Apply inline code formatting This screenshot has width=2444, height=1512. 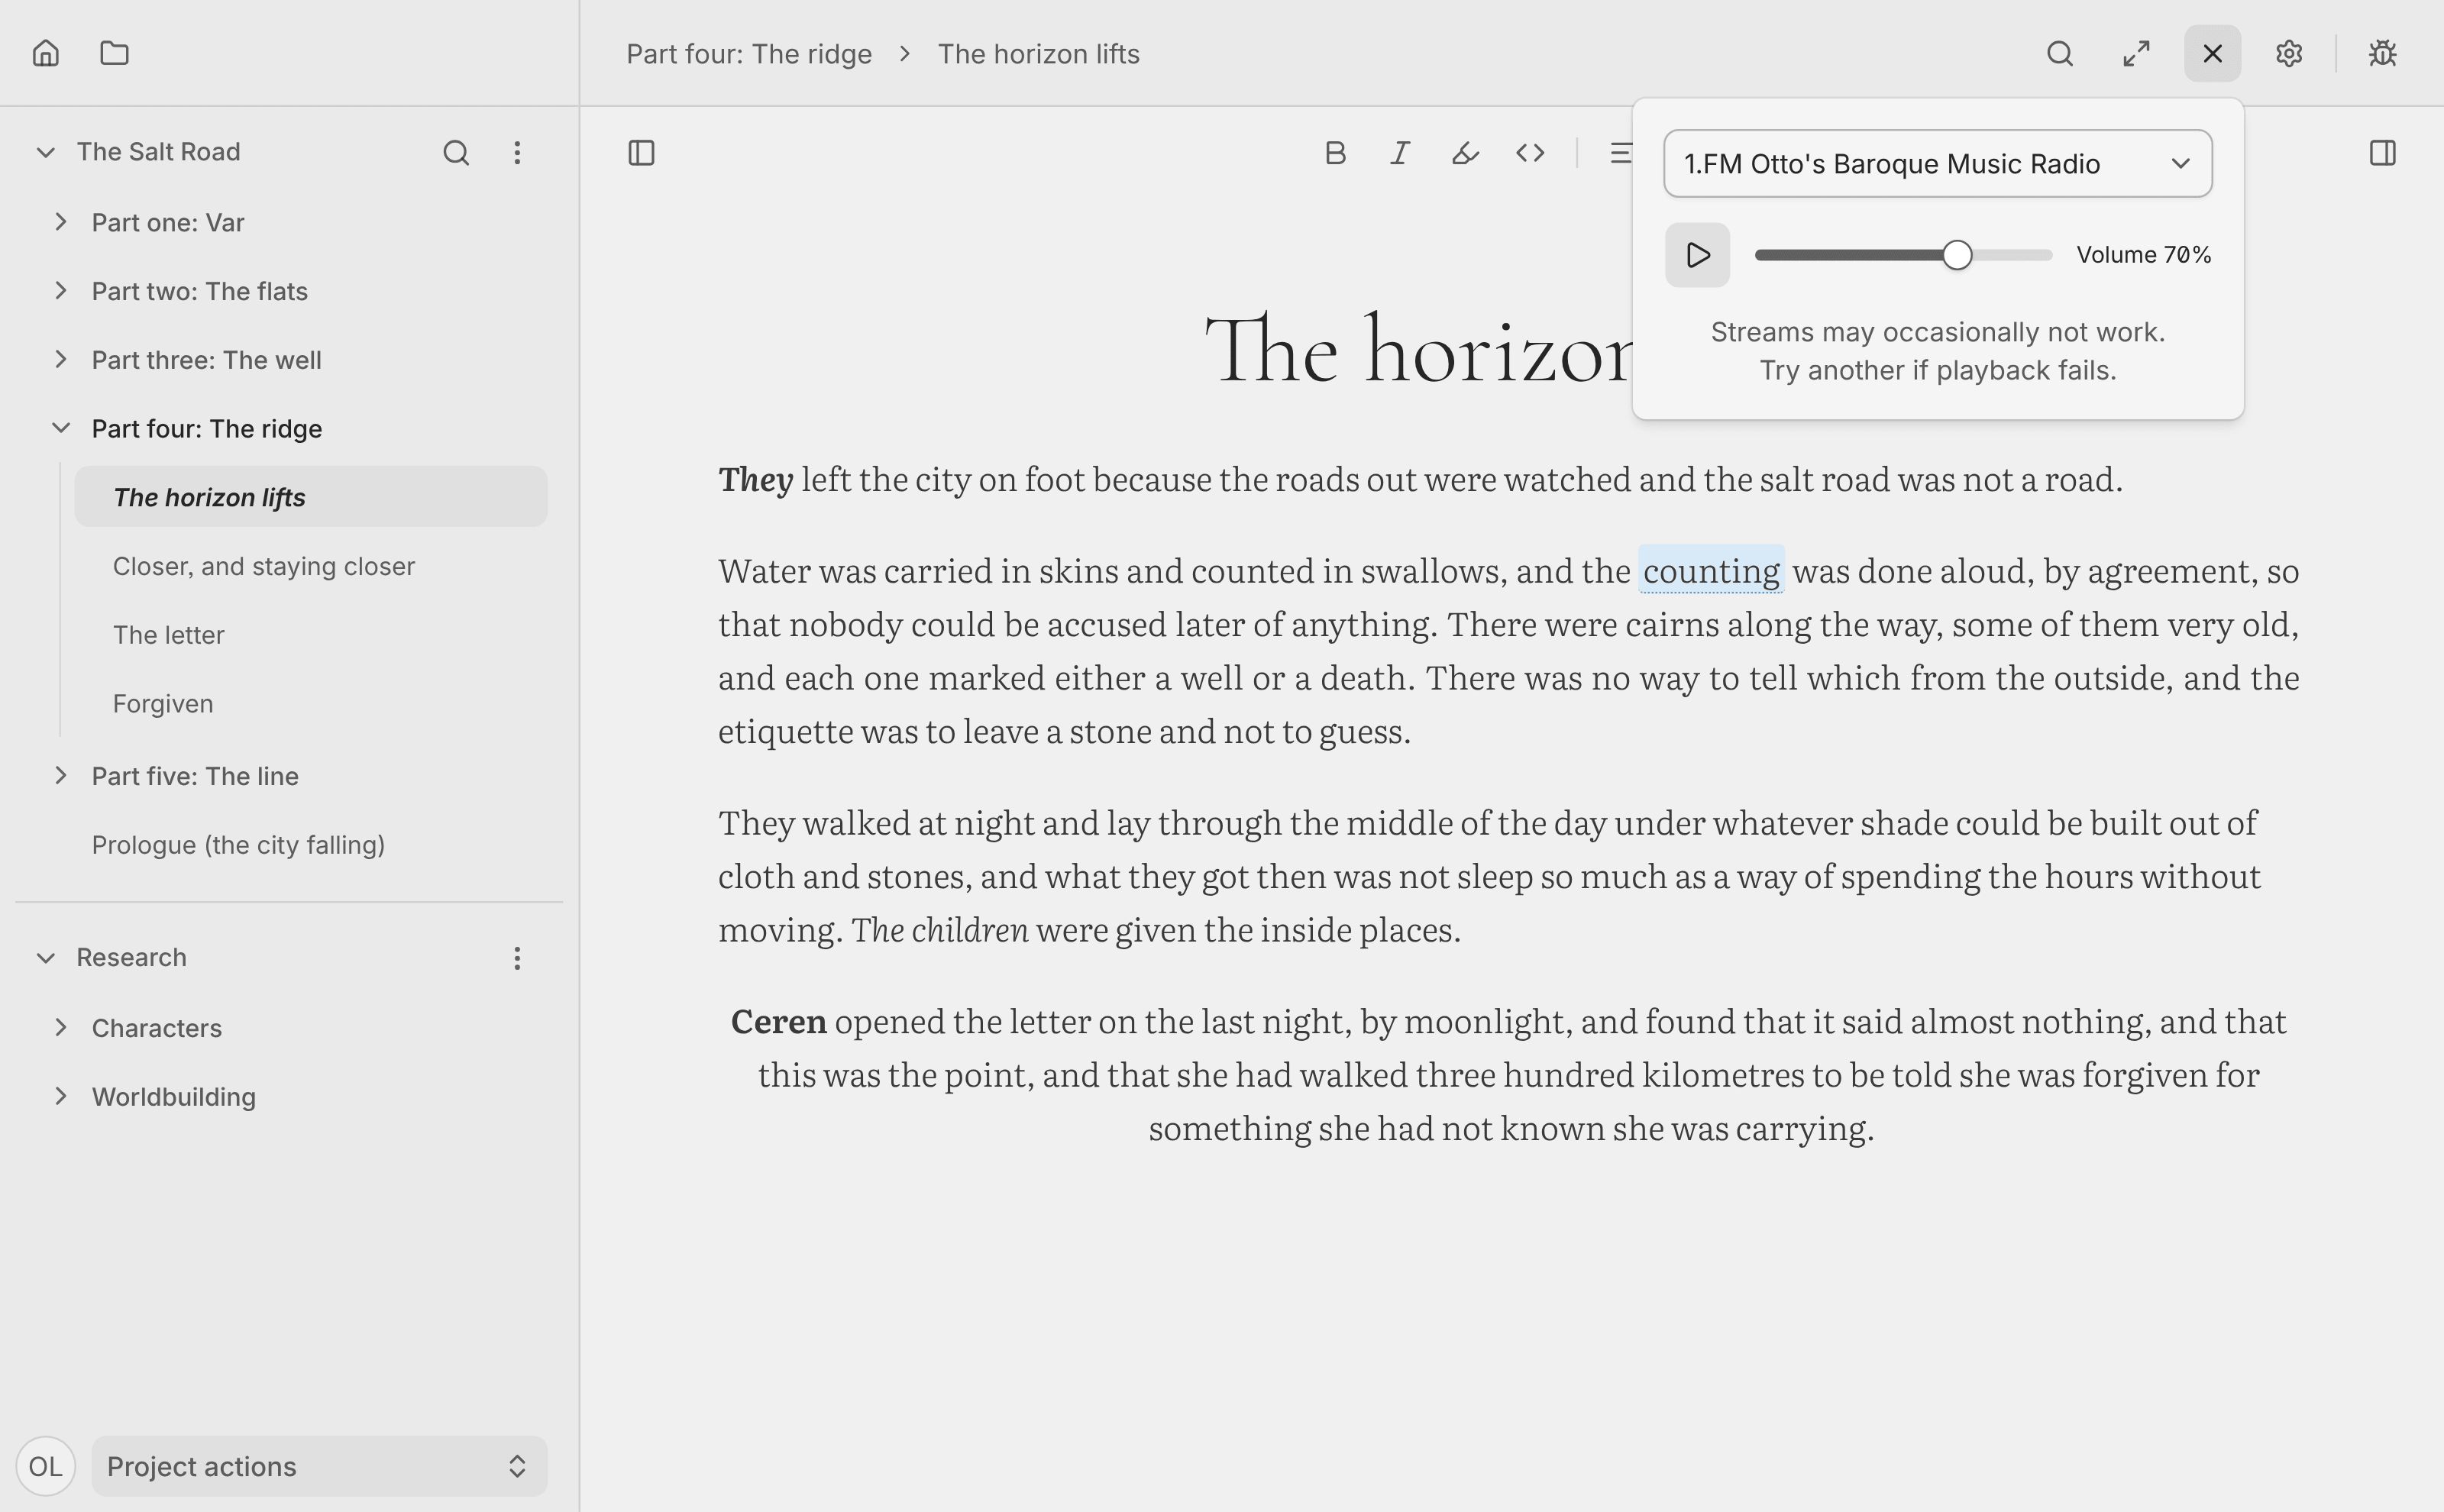point(1530,153)
